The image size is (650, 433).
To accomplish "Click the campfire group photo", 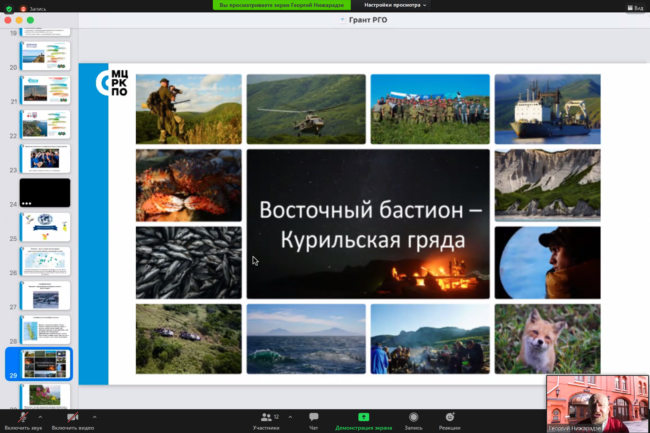I will [x=430, y=339].
